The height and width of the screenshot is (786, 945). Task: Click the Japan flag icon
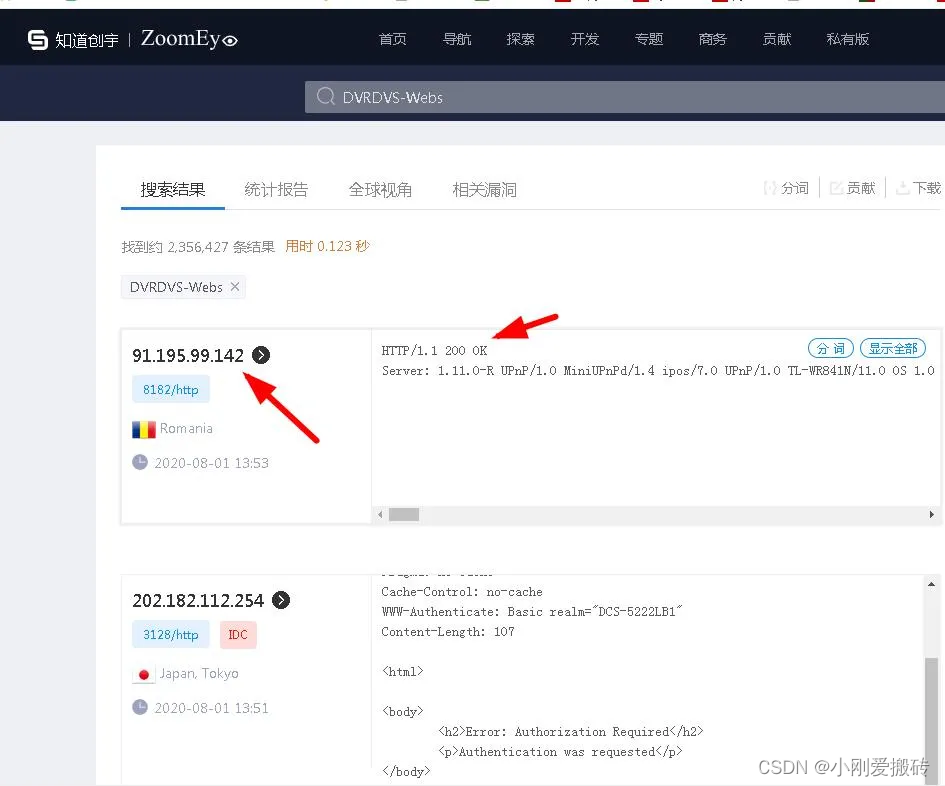[x=143, y=674]
